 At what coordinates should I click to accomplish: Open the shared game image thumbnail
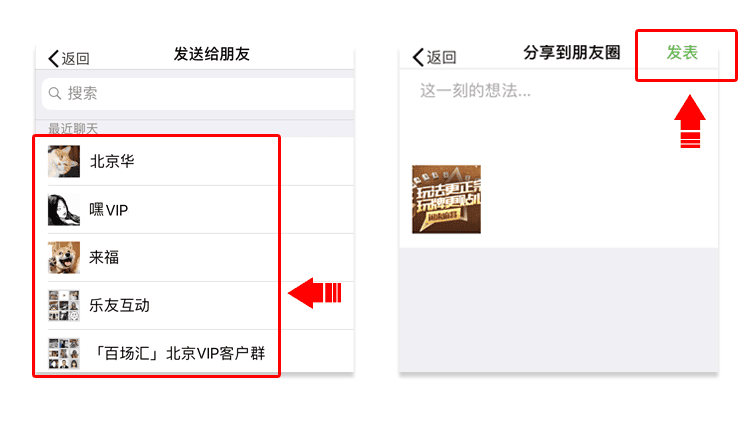pos(446,199)
